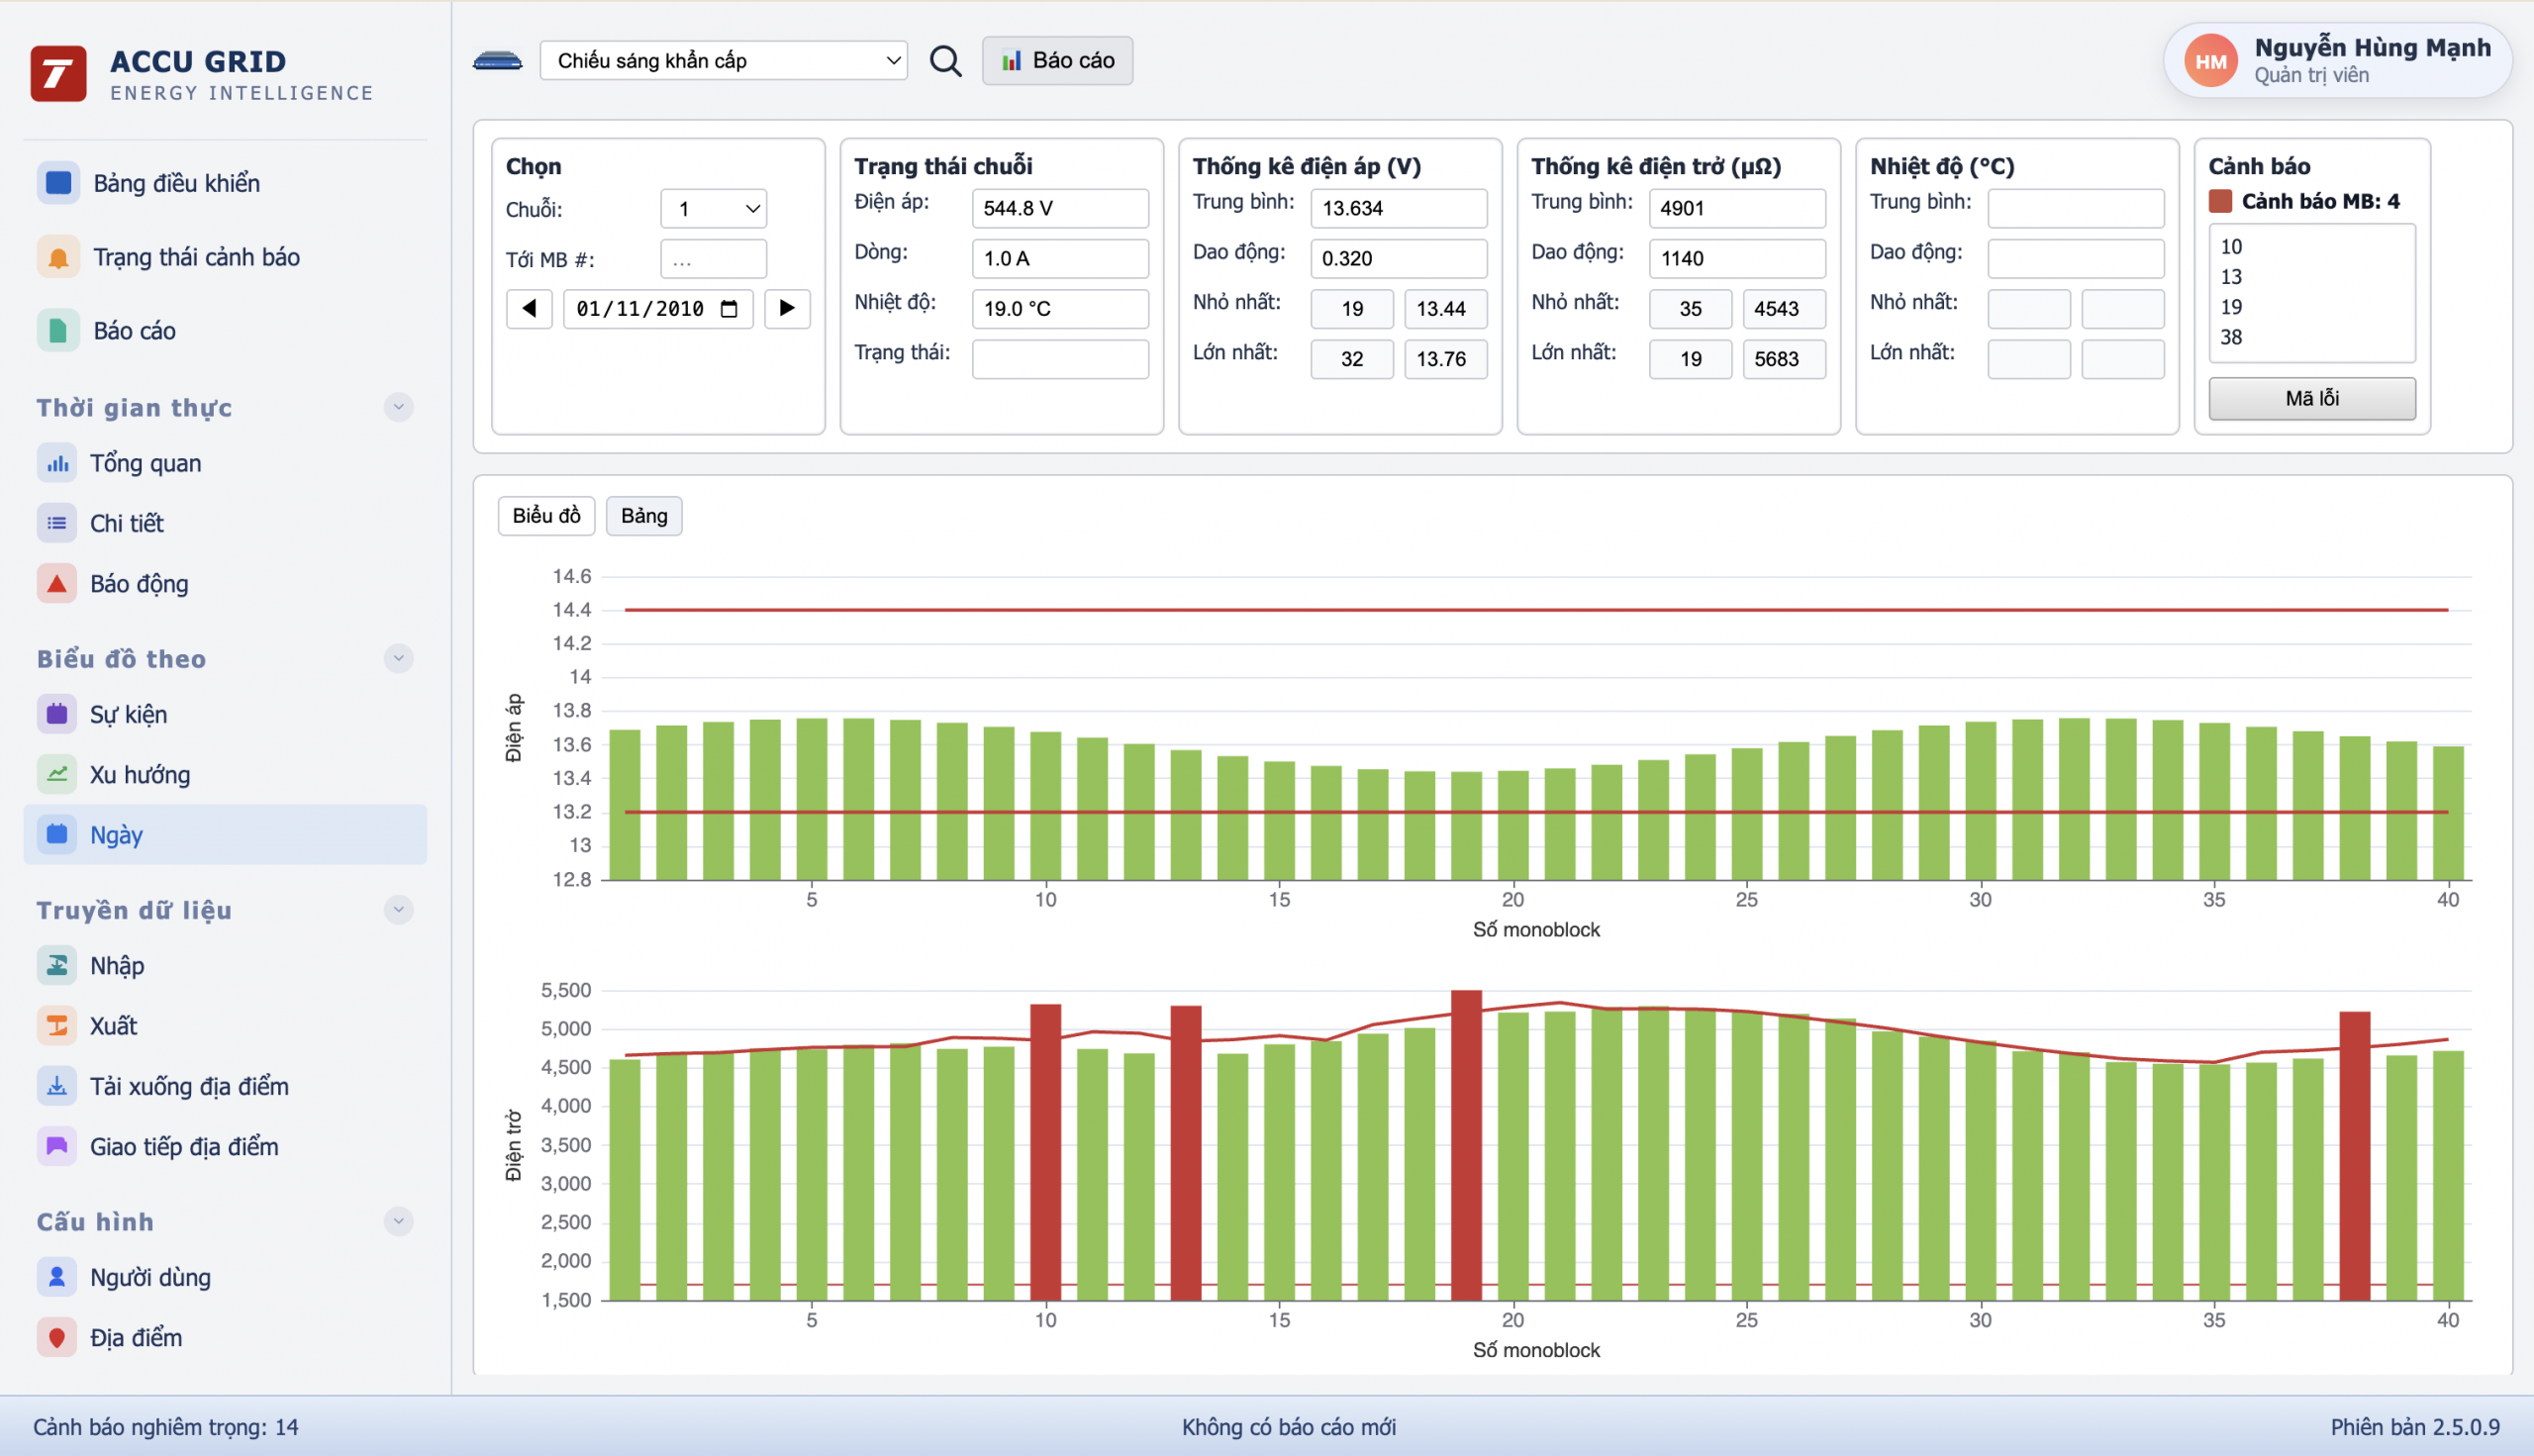Viewport: 2534px width, 1456px height.
Task: Open Trạng thái cảnh báo bell icon
Action: point(58,257)
